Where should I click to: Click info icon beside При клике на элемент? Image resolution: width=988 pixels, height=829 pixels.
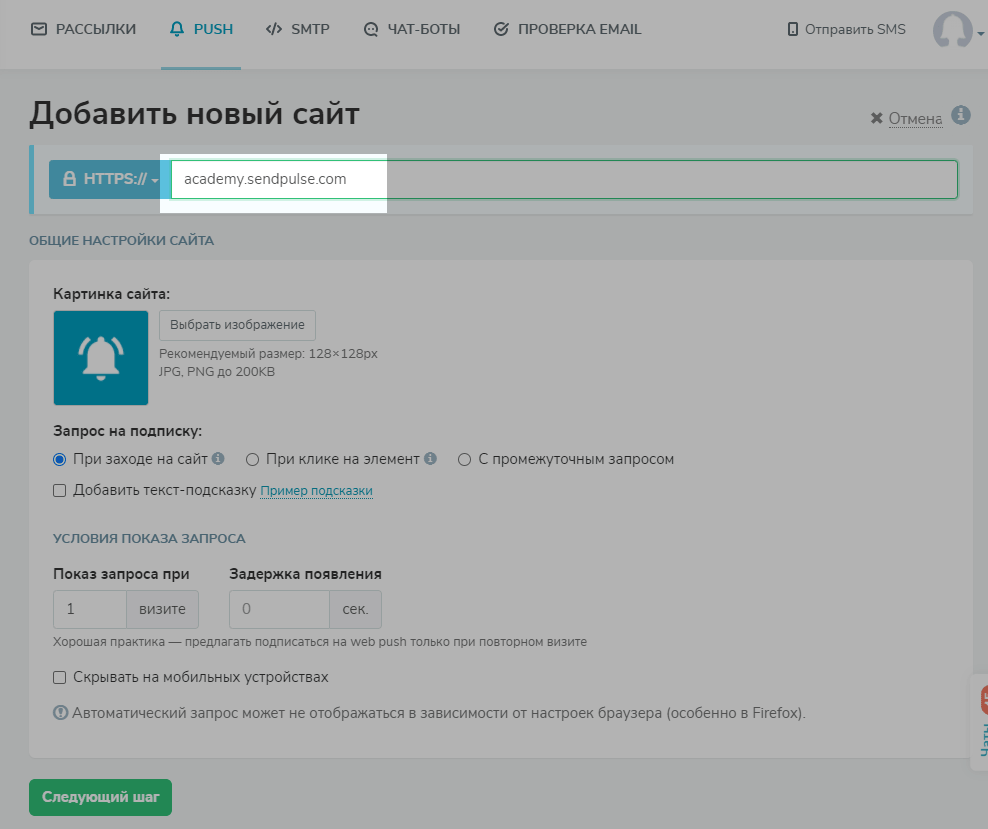coord(430,459)
